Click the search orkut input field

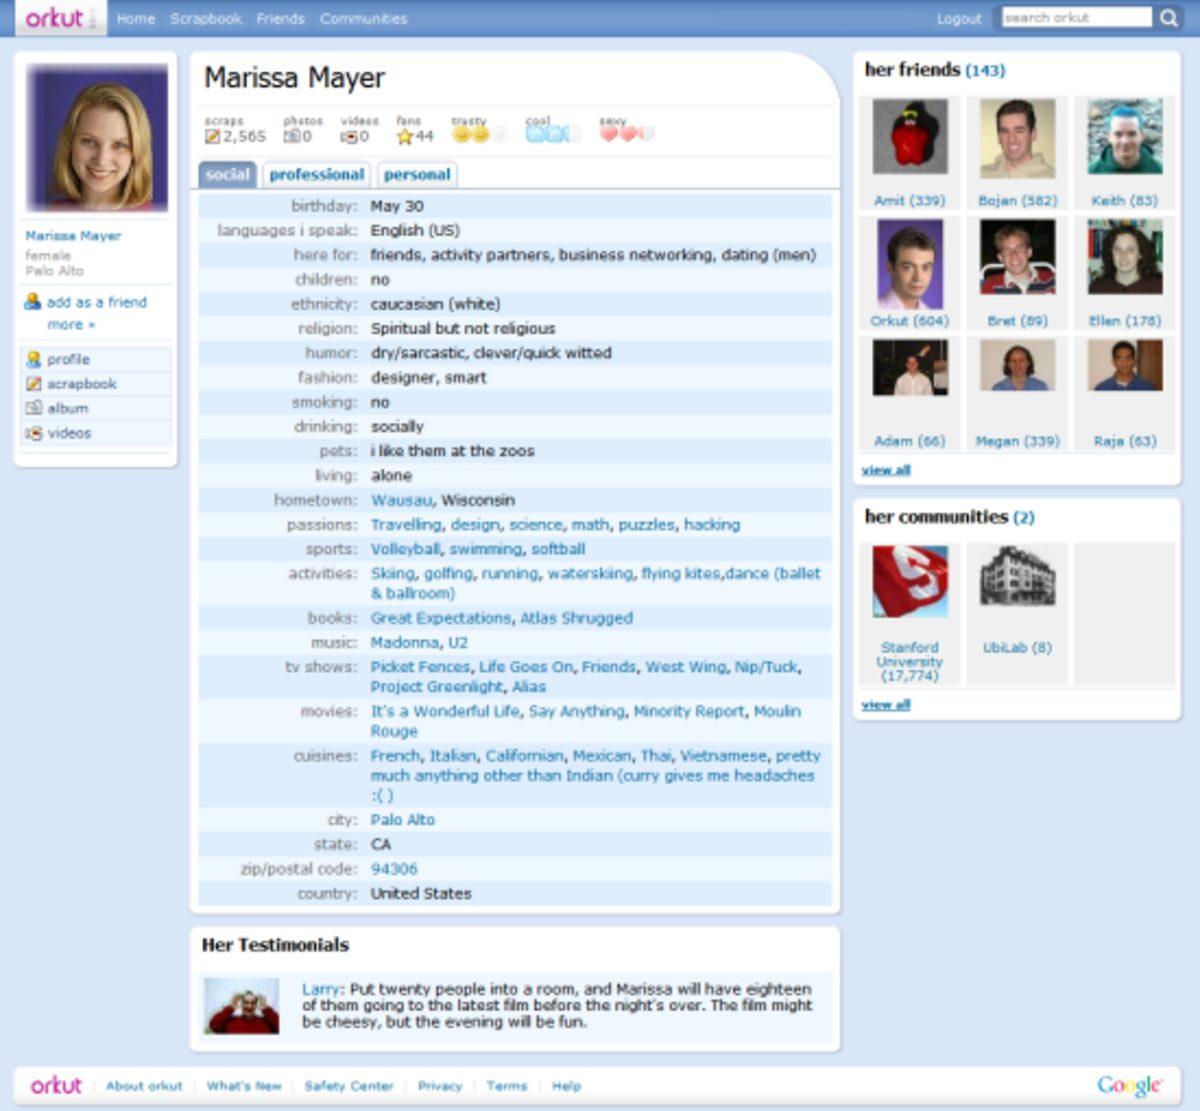(x=1076, y=18)
